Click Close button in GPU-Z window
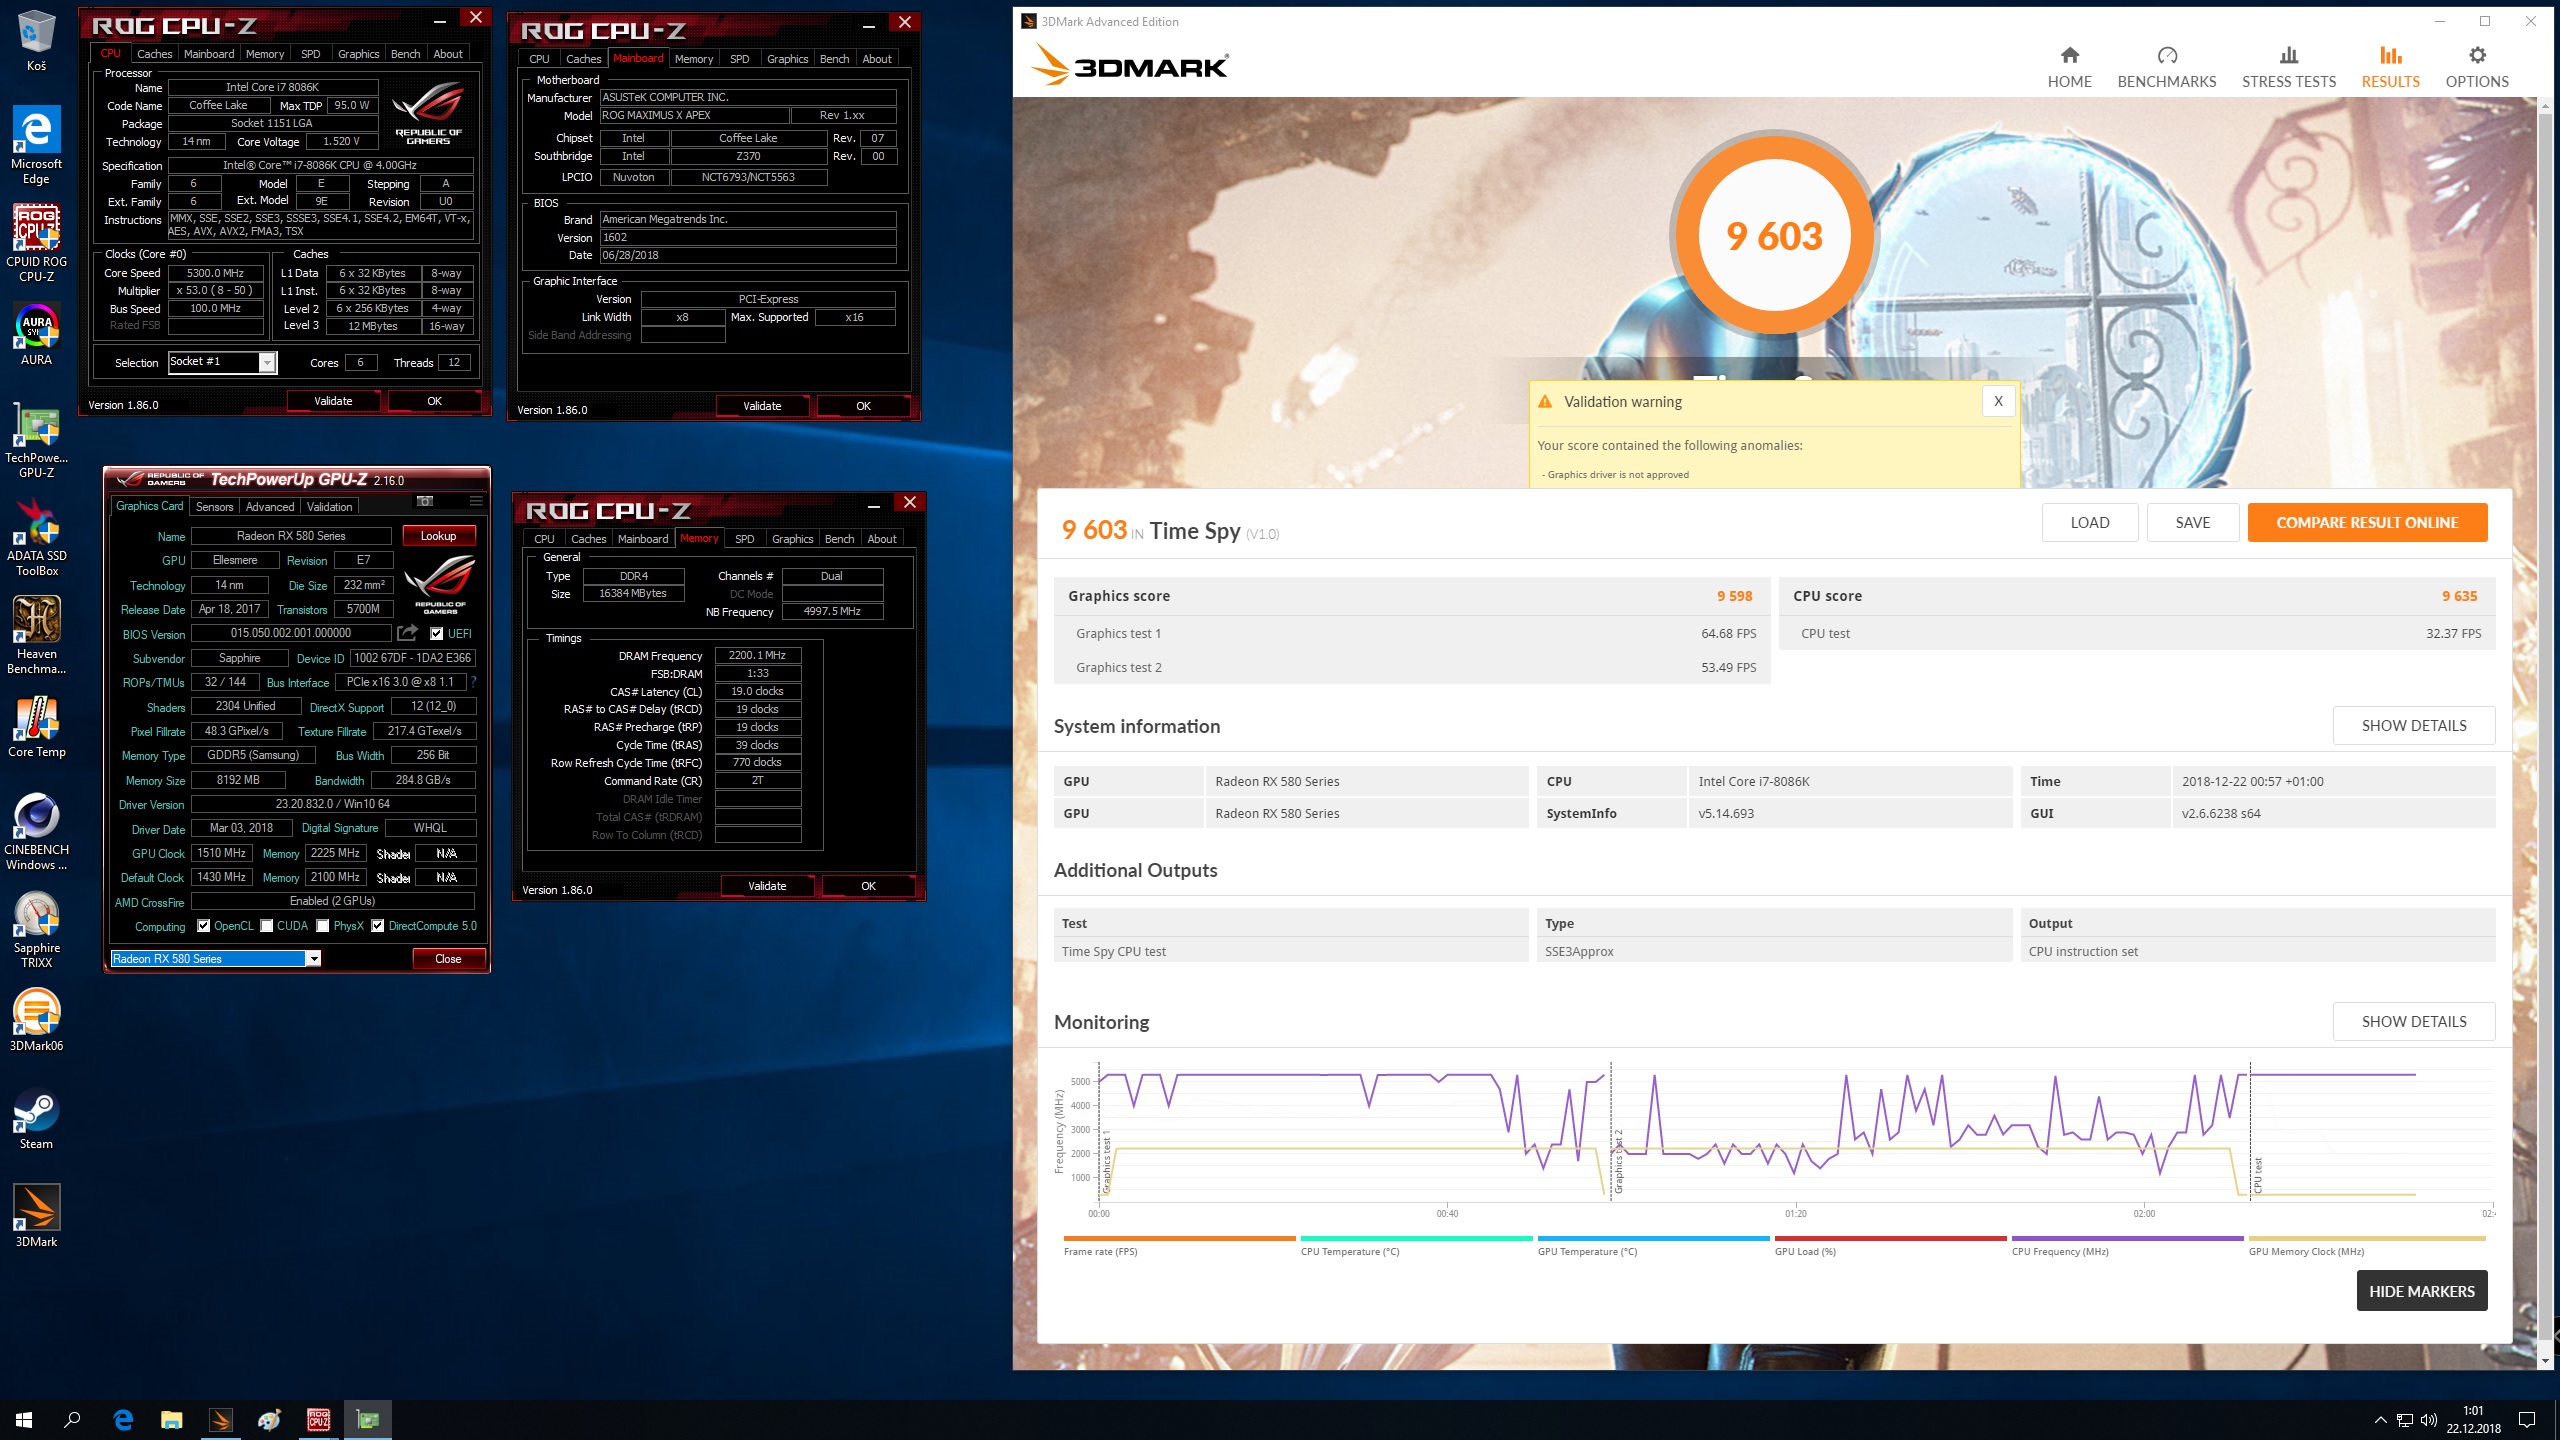This screenshot has height=1440, width=2560. [x=448, y=958]
